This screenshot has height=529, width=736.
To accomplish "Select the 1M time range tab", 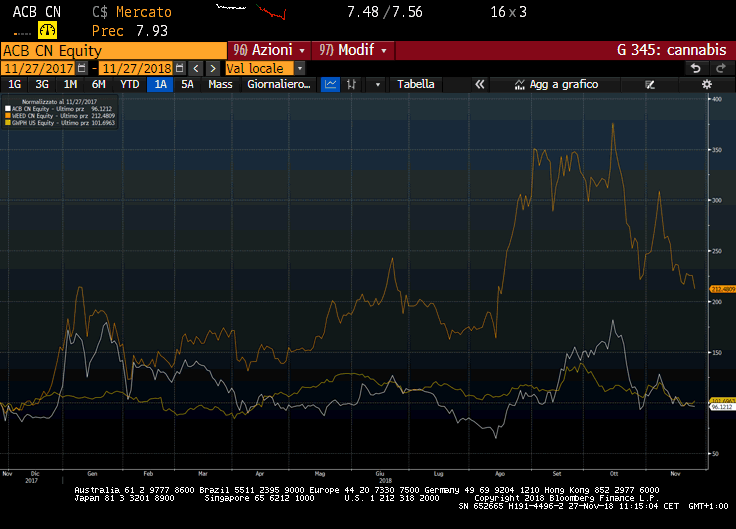I will [70, 84].
